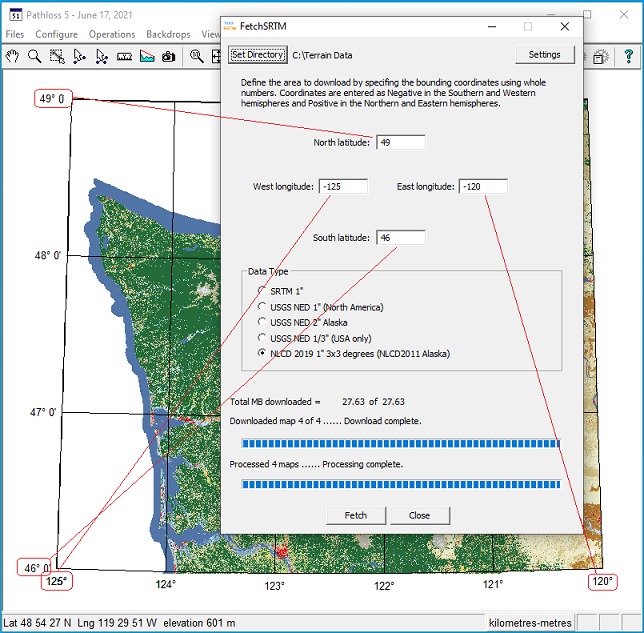This screenshot has height=633, width=644.
Task: Click the Set Directory button
Action: click(x=258, y=55)
